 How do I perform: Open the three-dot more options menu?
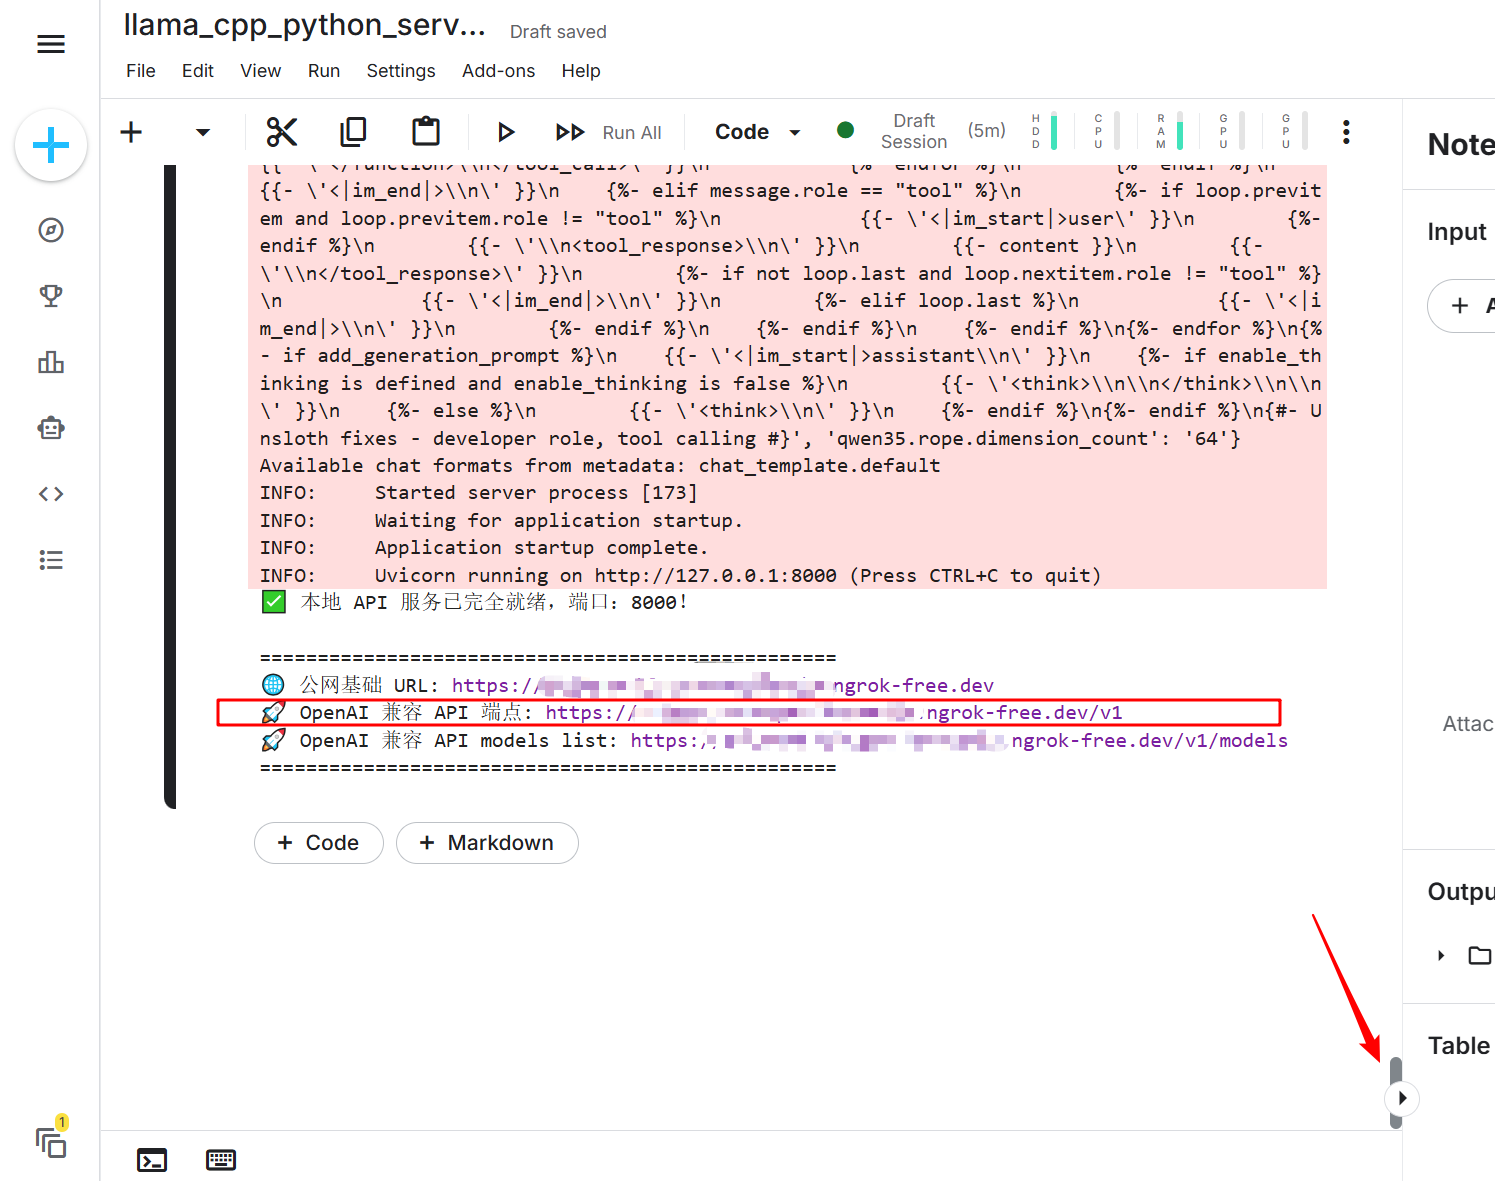point(1346,132)
